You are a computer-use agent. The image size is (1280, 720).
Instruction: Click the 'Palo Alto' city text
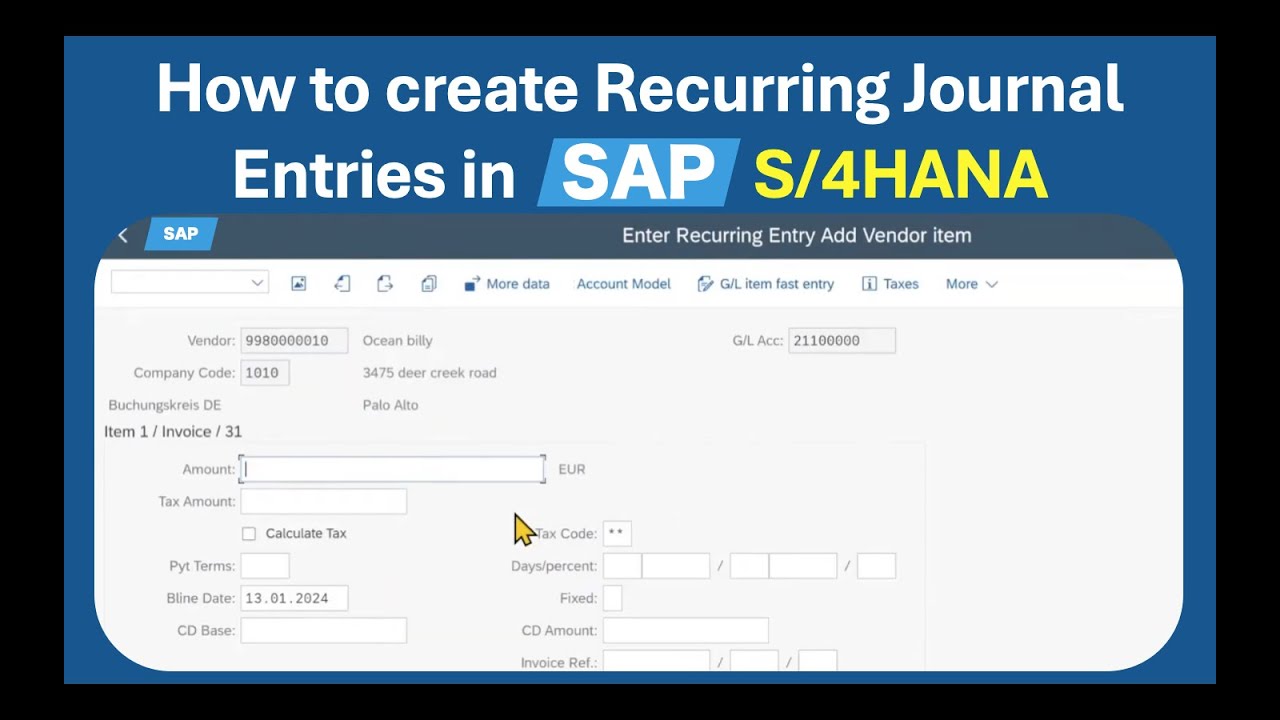click(391, 405)
